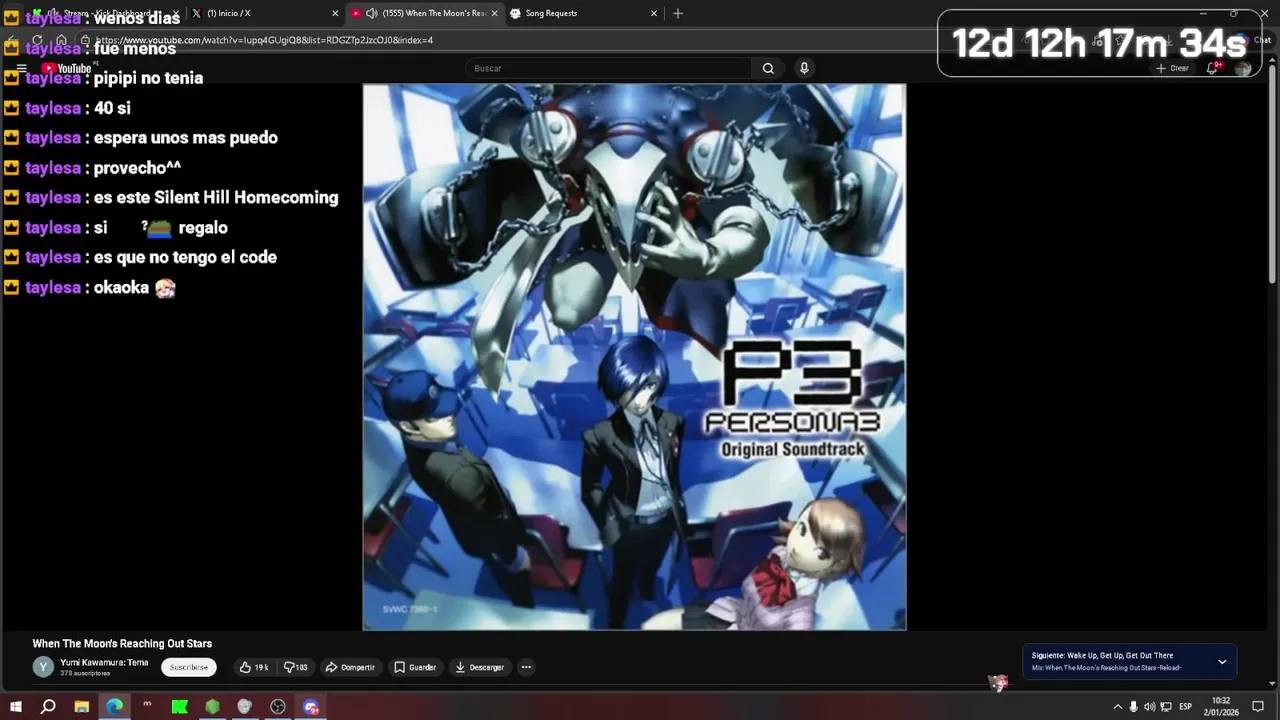The image size is (1280, 720).
Task: Open OBS Studio from taskbar
Action: click(x=278, y=707)
